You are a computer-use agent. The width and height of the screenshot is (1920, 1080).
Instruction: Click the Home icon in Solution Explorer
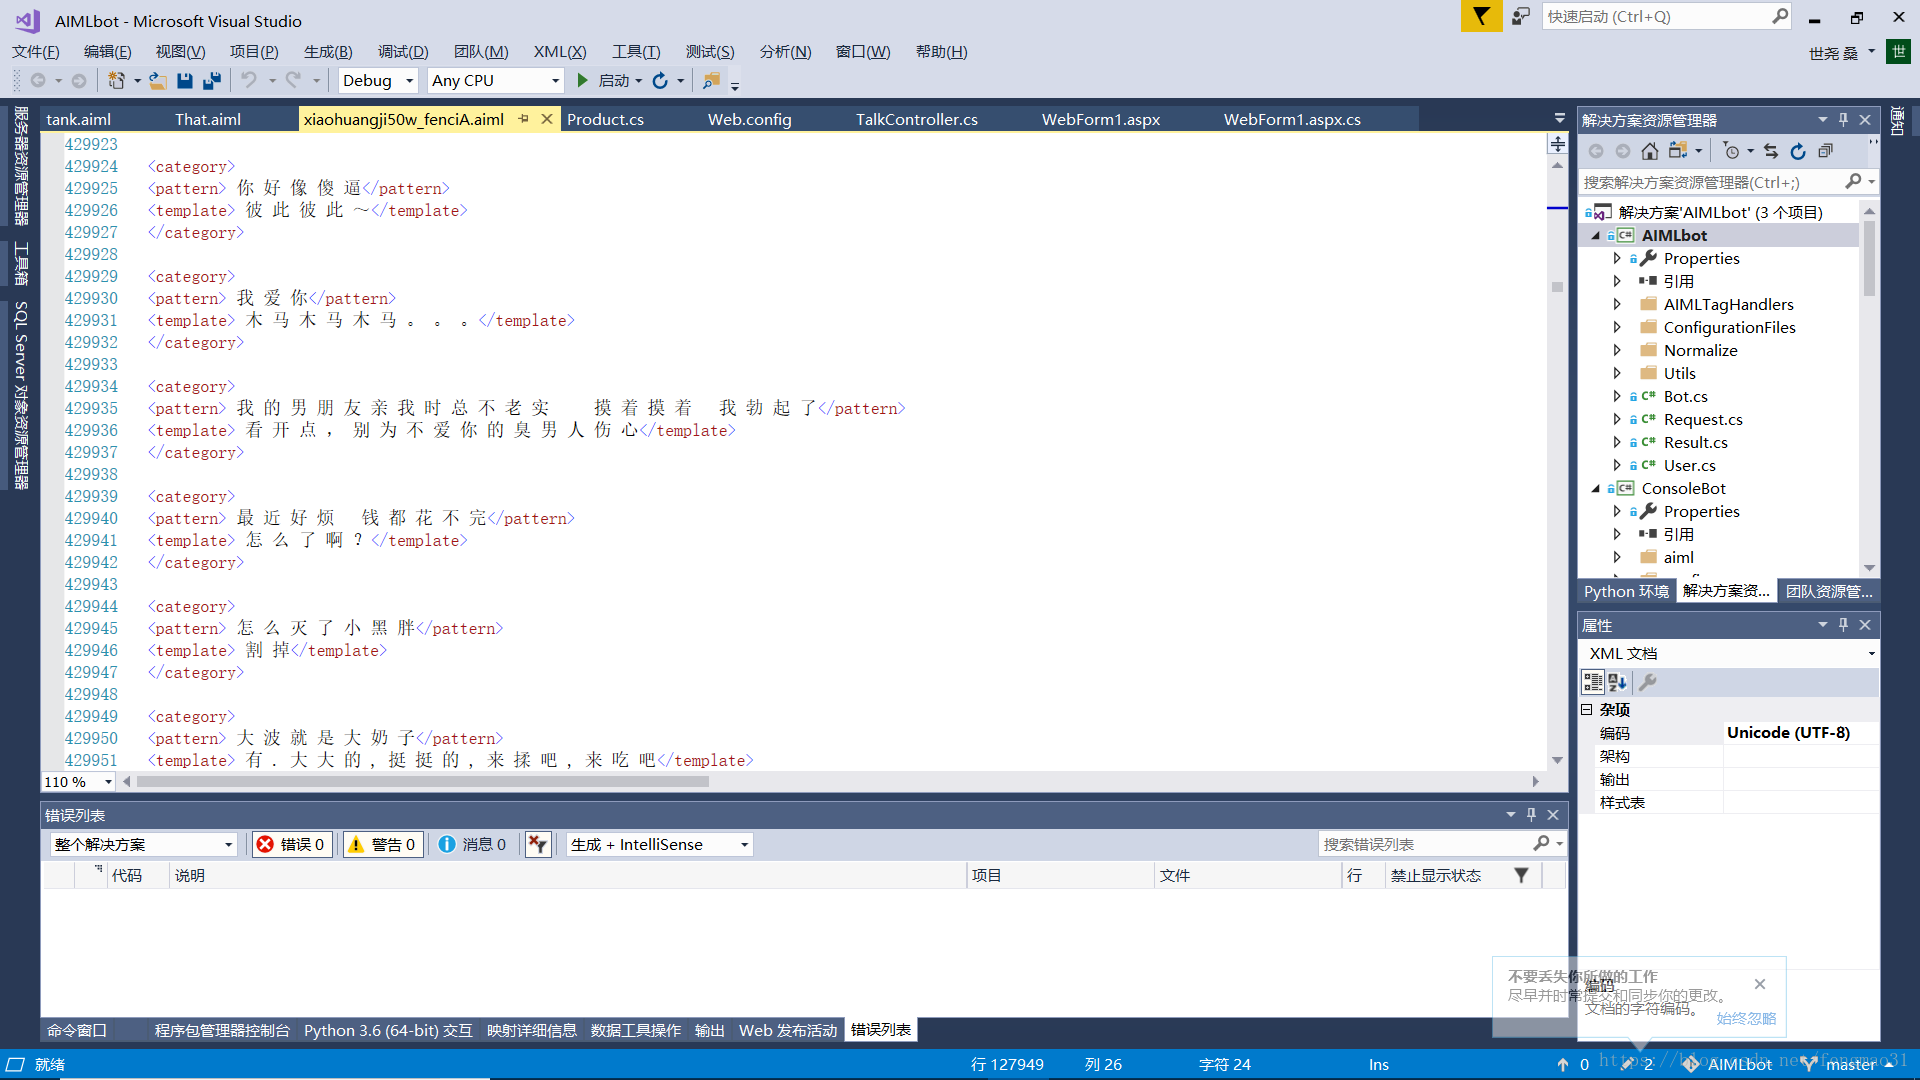click(x=1650, y=151)
